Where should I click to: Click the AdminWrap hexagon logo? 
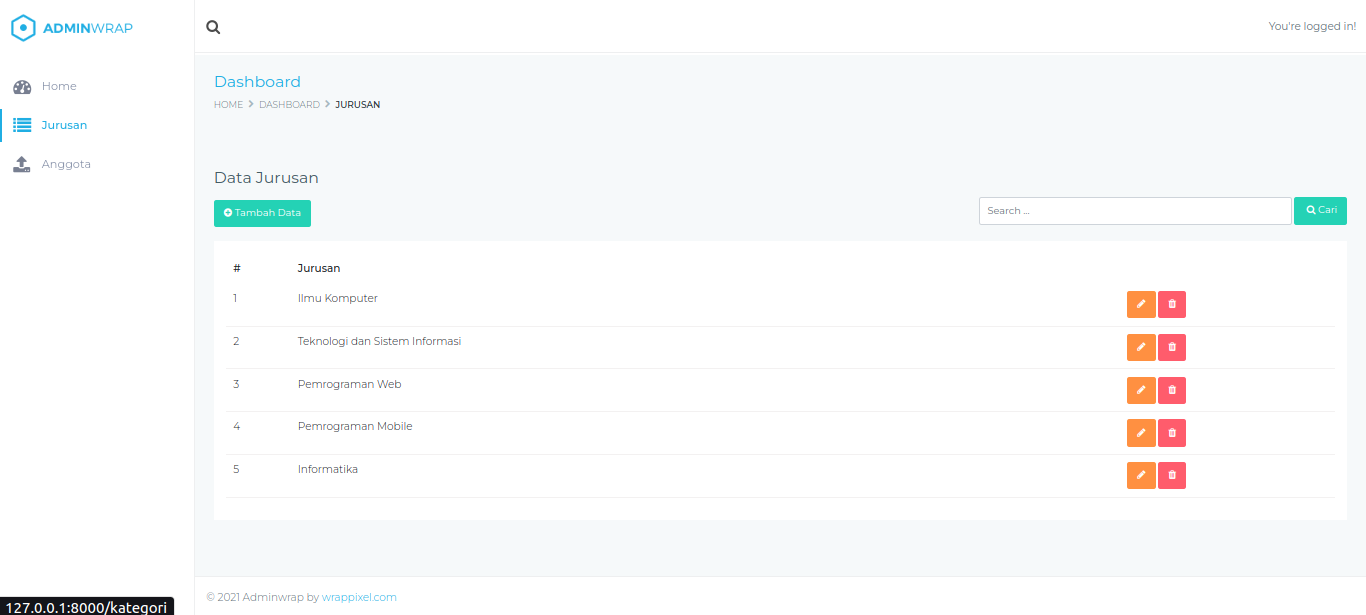(x=23, y=28)
